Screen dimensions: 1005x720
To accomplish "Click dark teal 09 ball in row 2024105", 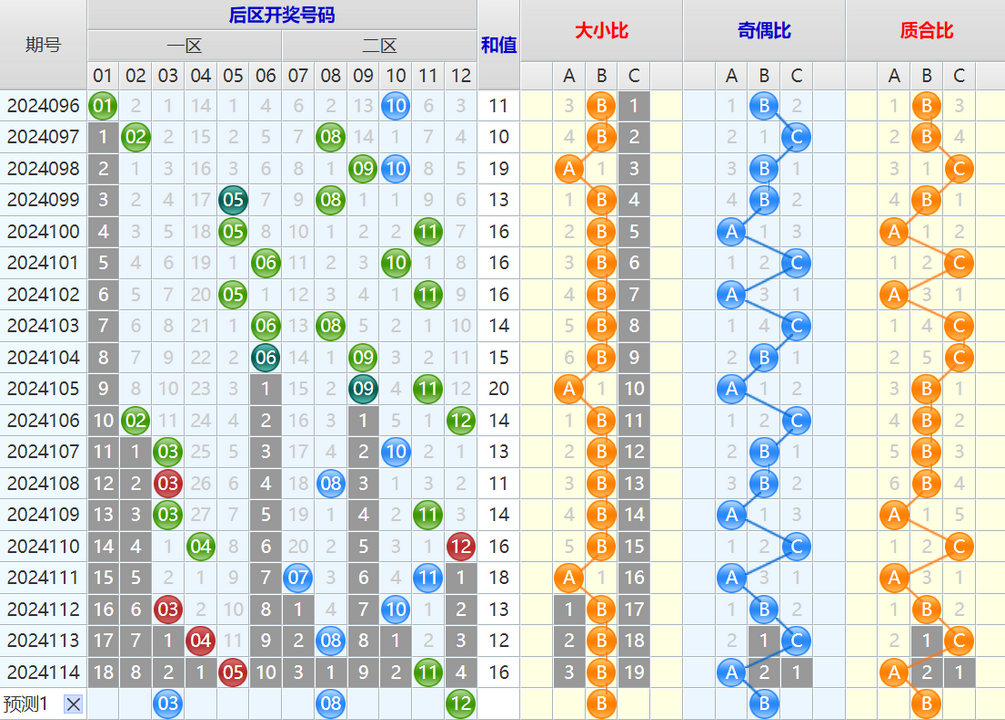I will (x=363, y=389).
